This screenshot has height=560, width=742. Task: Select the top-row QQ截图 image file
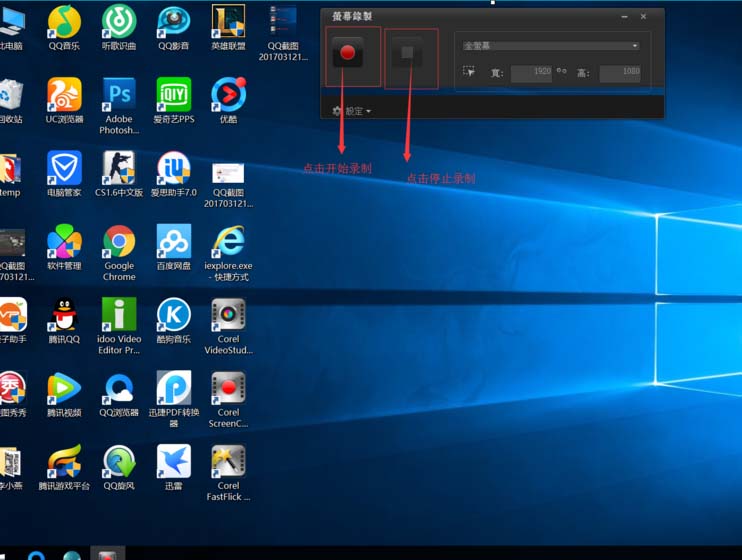click(x=283, y=33)
